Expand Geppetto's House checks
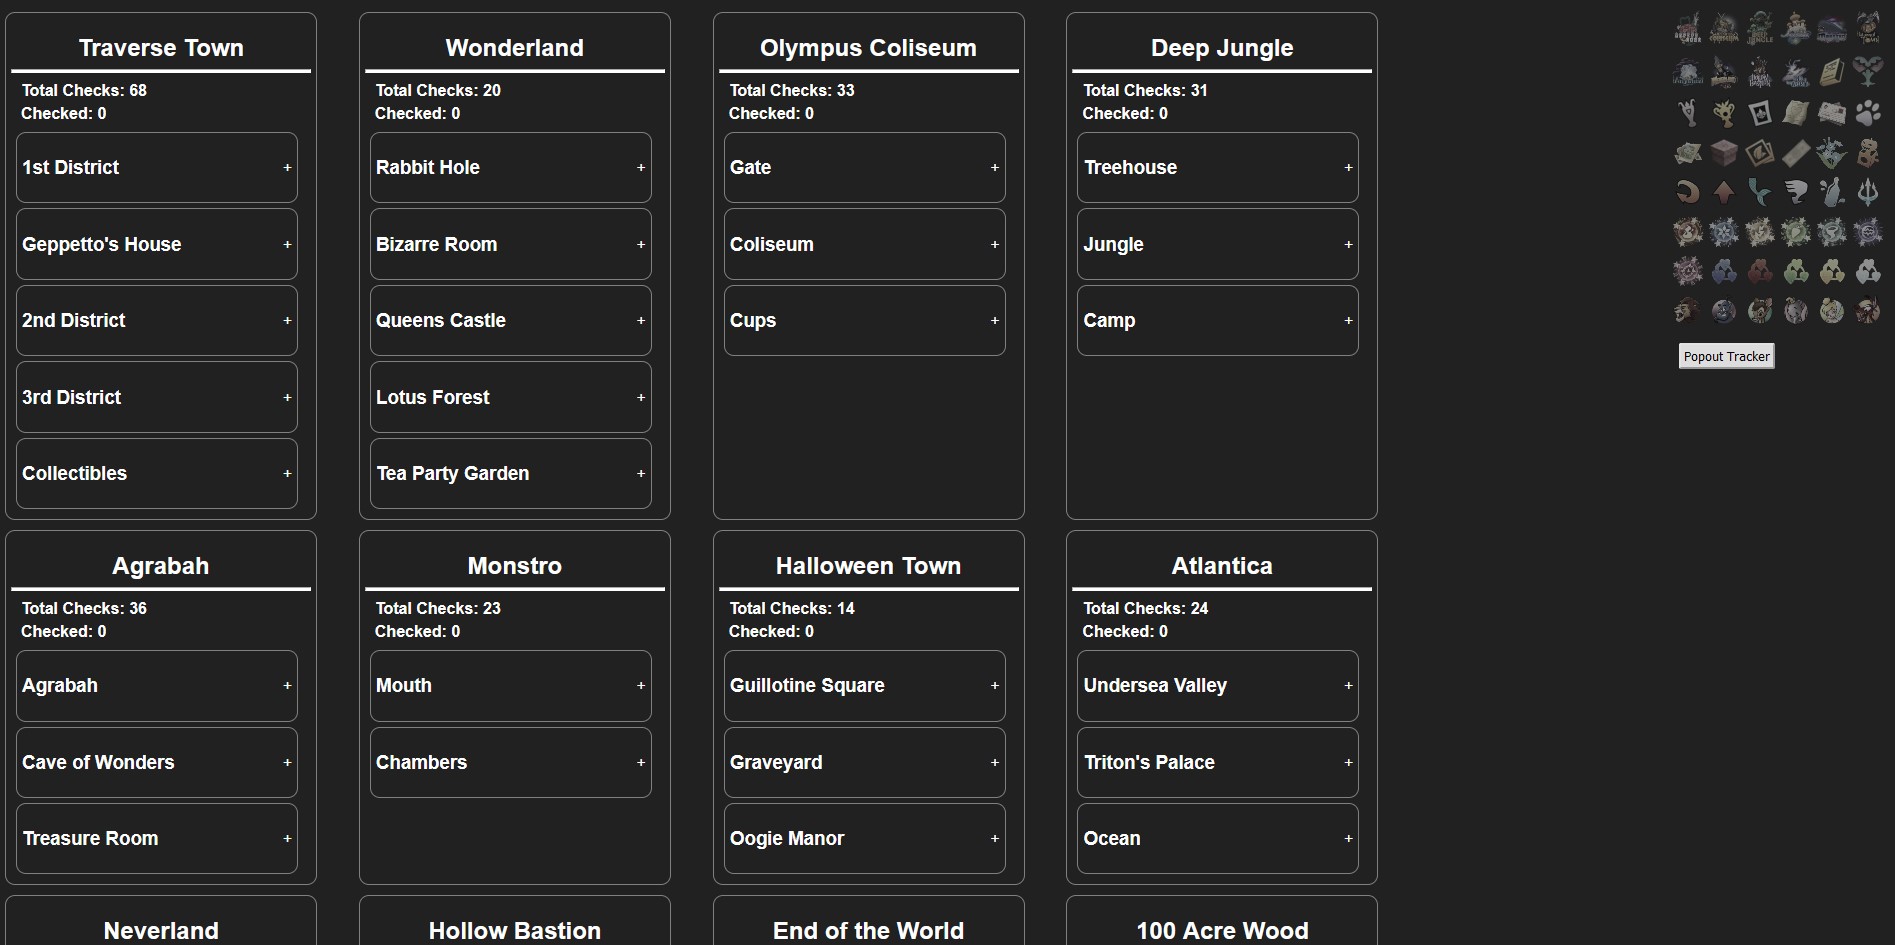1895x945 pixels. coord(157,244)
